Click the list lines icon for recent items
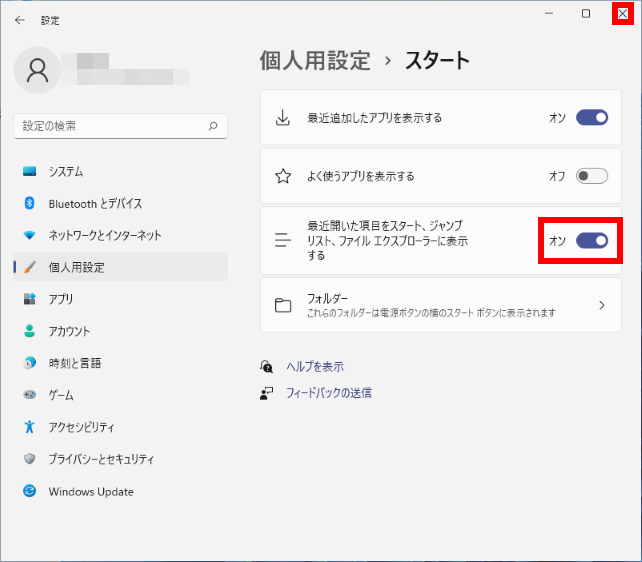 tap(283, 240)
